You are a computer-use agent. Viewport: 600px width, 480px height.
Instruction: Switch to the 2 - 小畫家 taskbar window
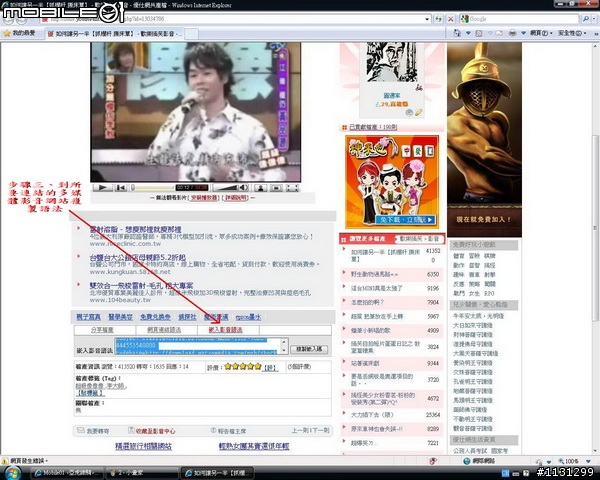[x=142, y=473]
